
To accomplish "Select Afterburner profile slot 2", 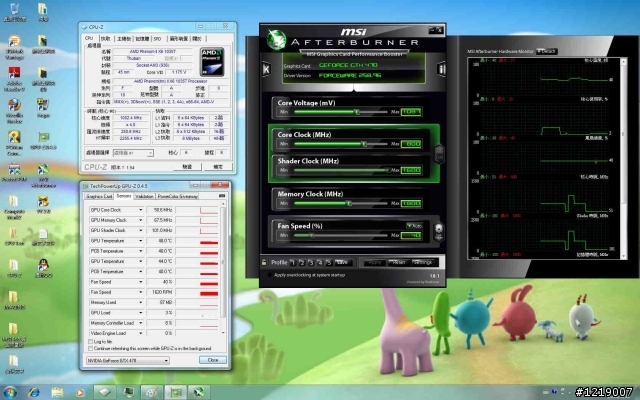I will tap(302, 262).
